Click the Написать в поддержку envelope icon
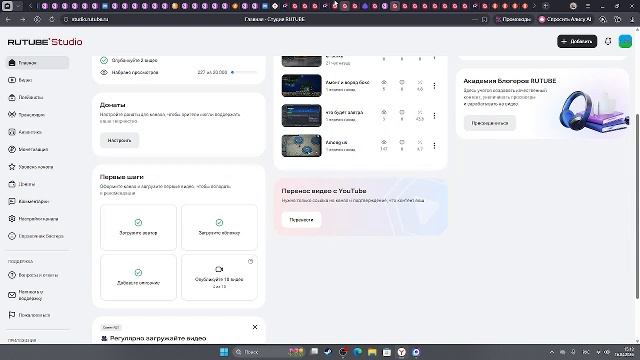 tap(12, 295)
